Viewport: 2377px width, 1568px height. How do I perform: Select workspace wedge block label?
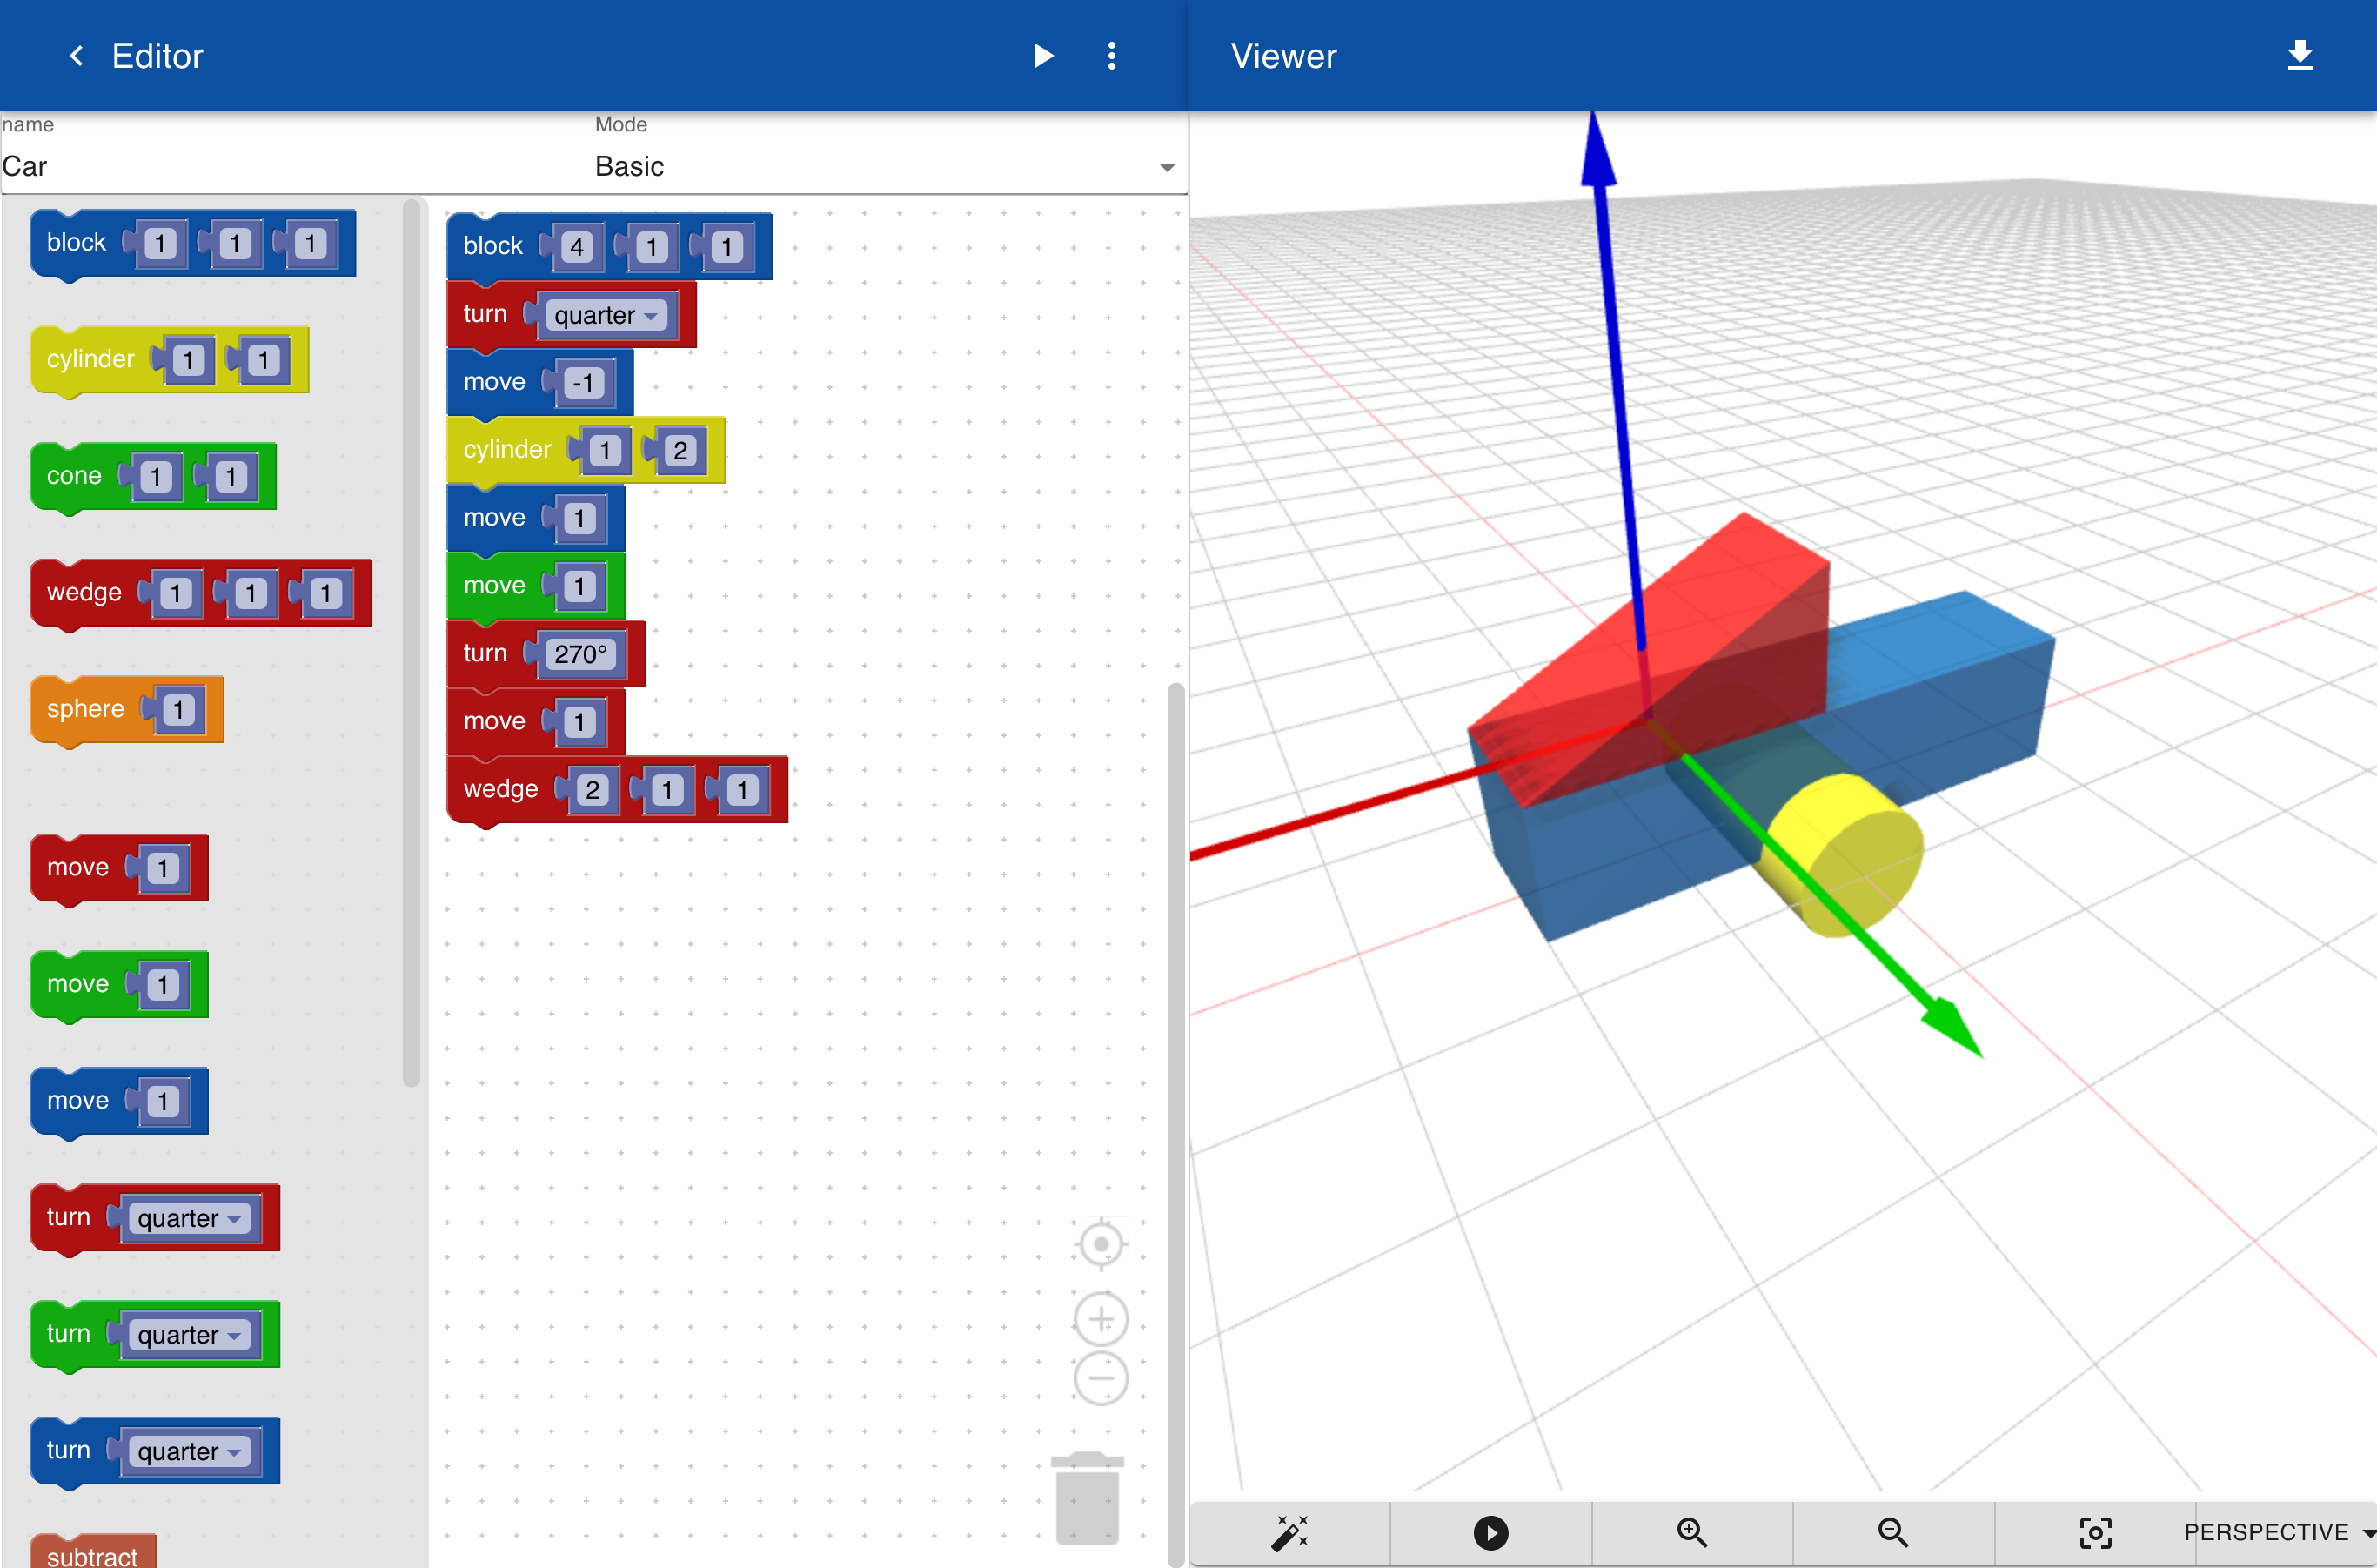point(501,789)
